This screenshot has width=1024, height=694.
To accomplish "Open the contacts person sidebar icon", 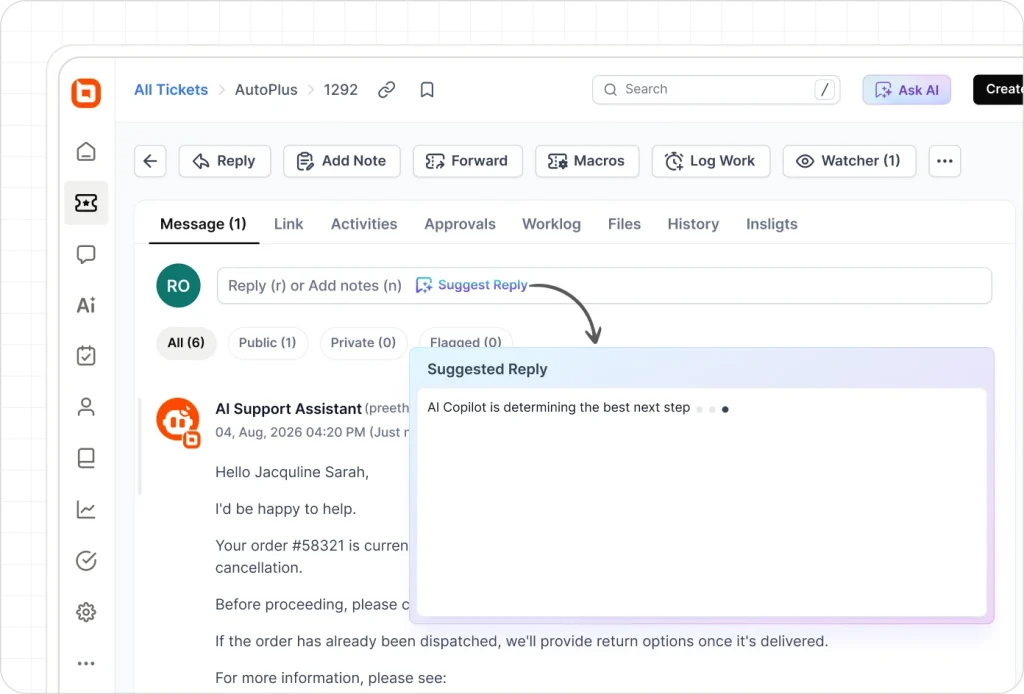I will click(86, 407).
